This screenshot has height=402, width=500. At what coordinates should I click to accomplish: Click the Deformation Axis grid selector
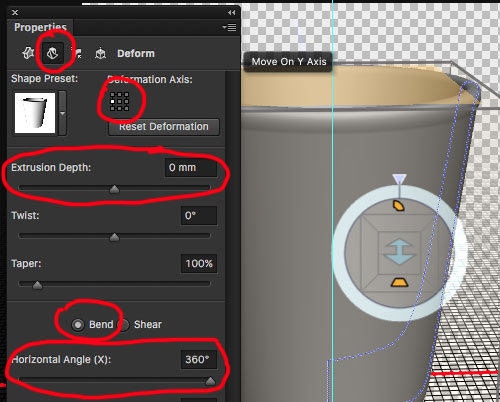click(x=119, y=101)
